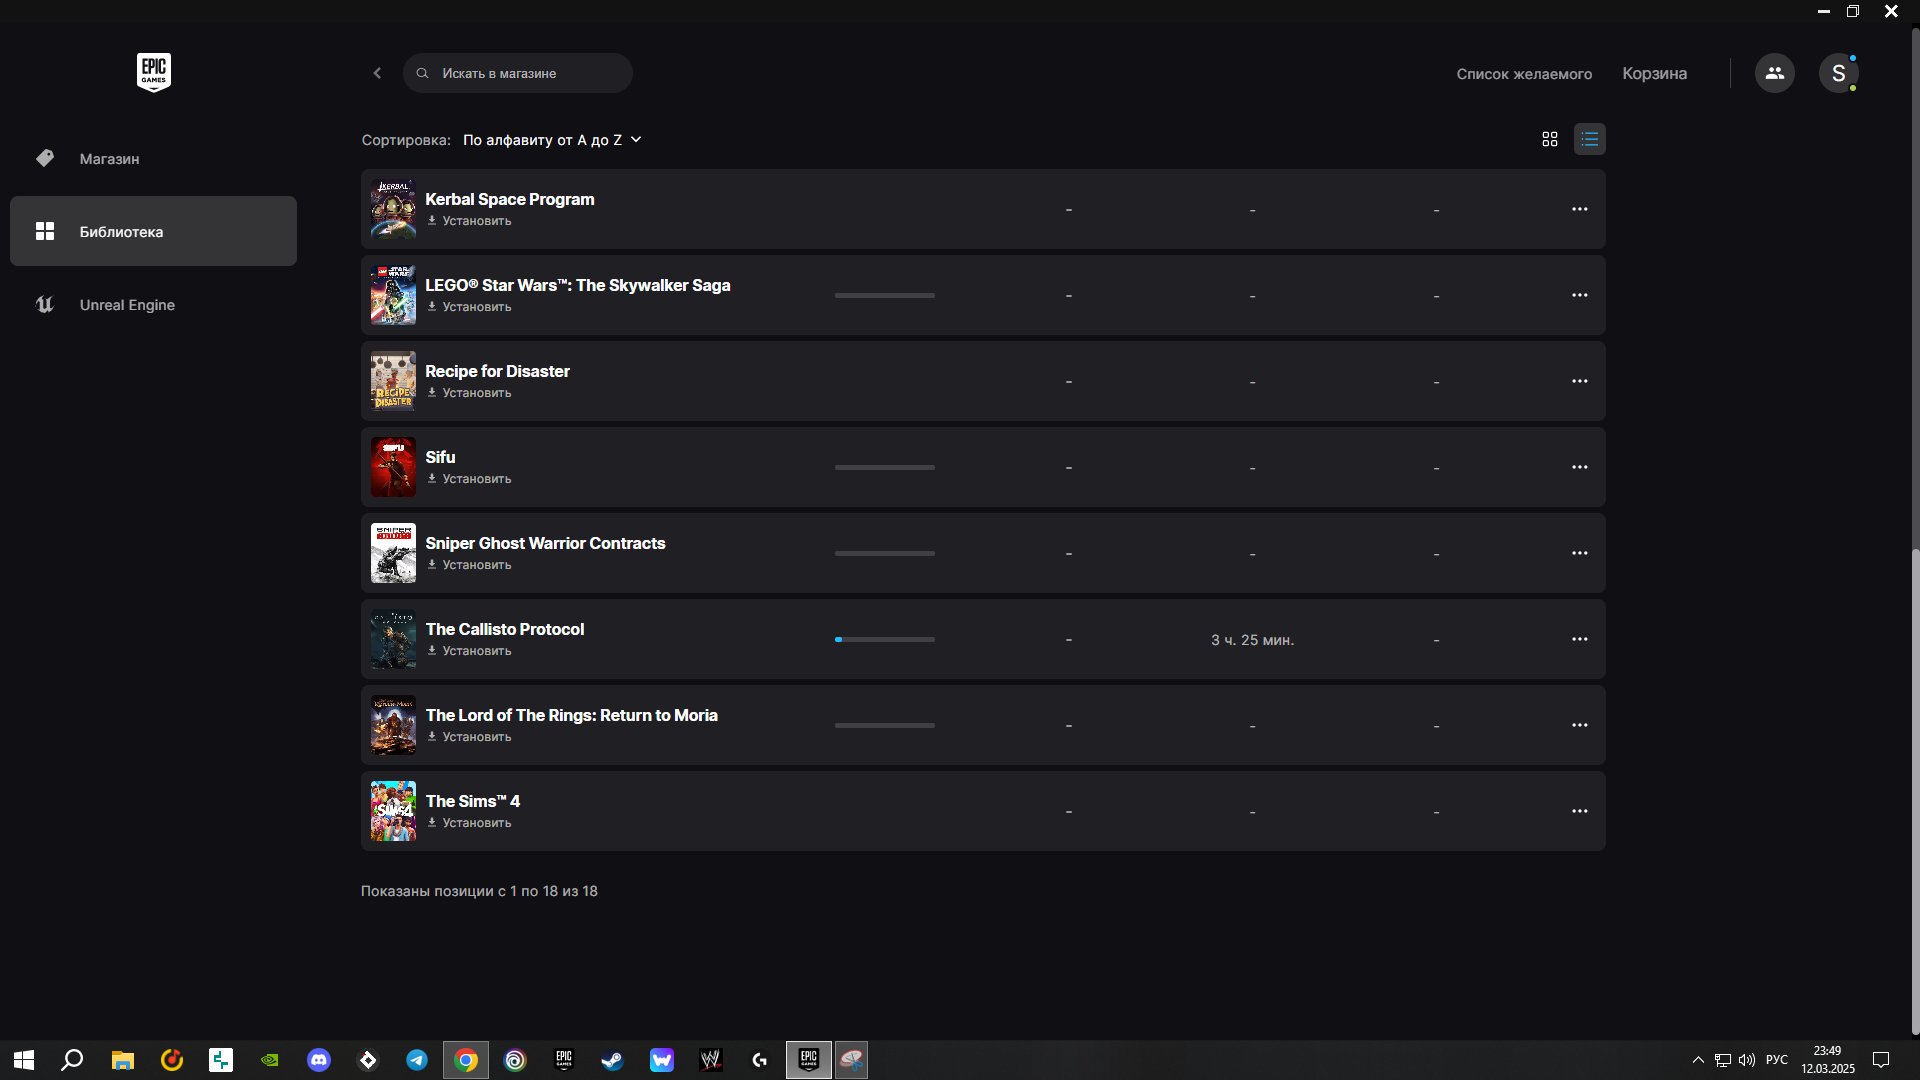Open more options for The Sims 4

(x=1579, y=811)
